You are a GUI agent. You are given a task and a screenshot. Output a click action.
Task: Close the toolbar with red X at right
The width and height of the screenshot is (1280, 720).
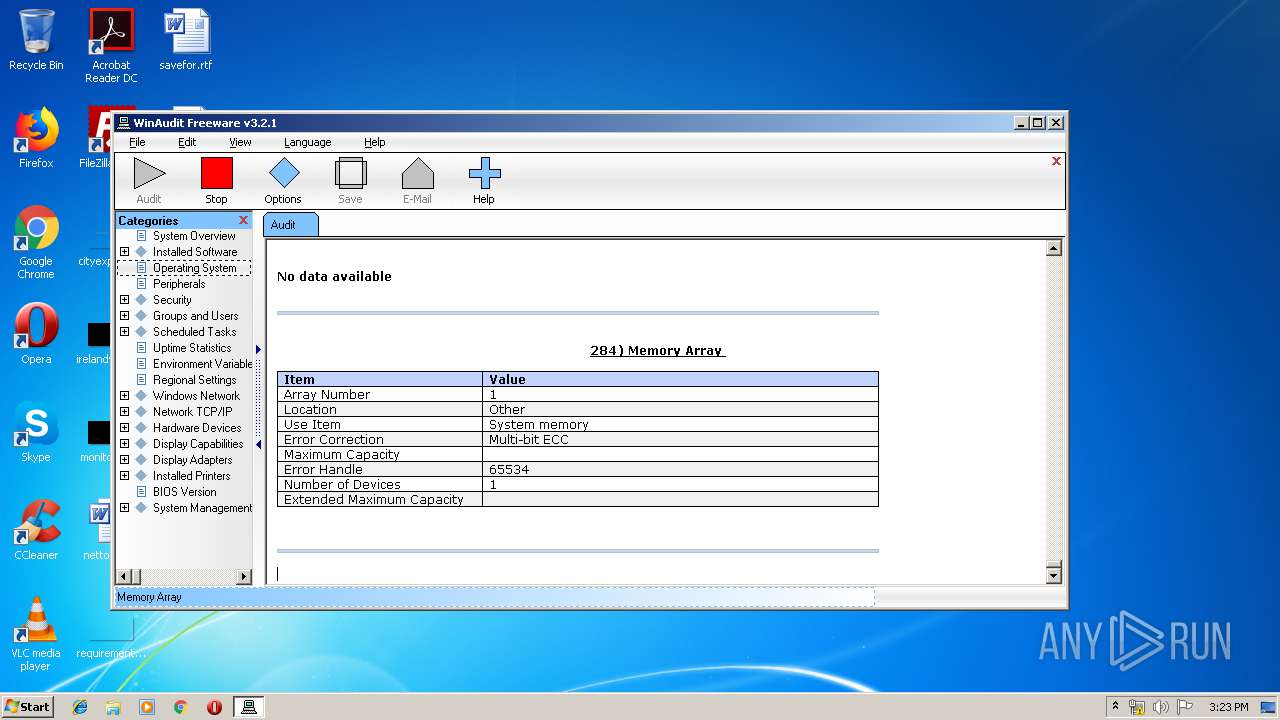coord(1056,161)
